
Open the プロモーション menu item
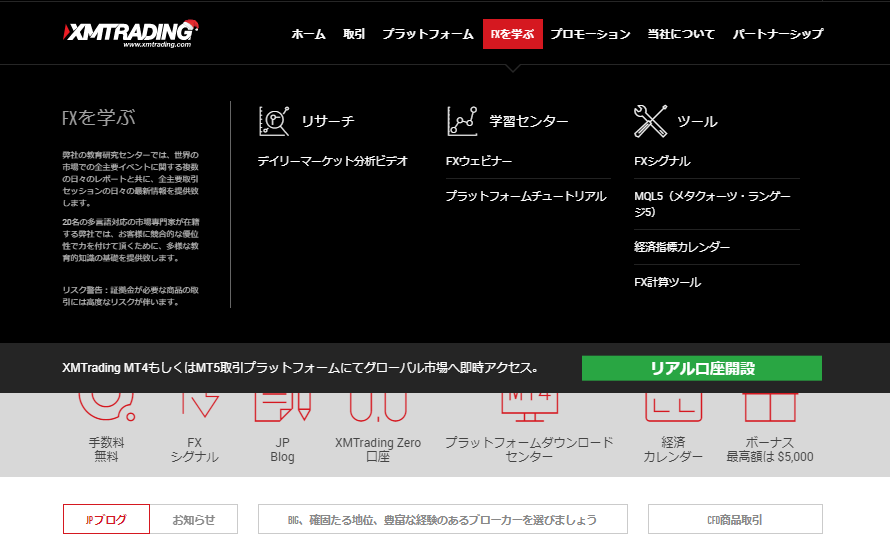pyautogui.click(x=590, y=34)
